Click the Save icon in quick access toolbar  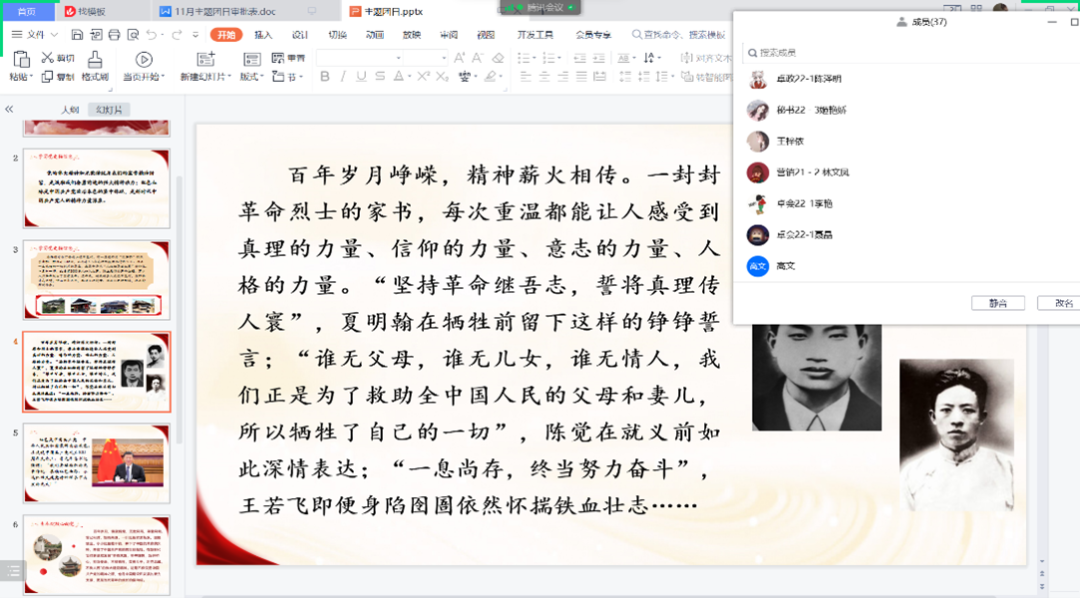[x=77, y=34]
